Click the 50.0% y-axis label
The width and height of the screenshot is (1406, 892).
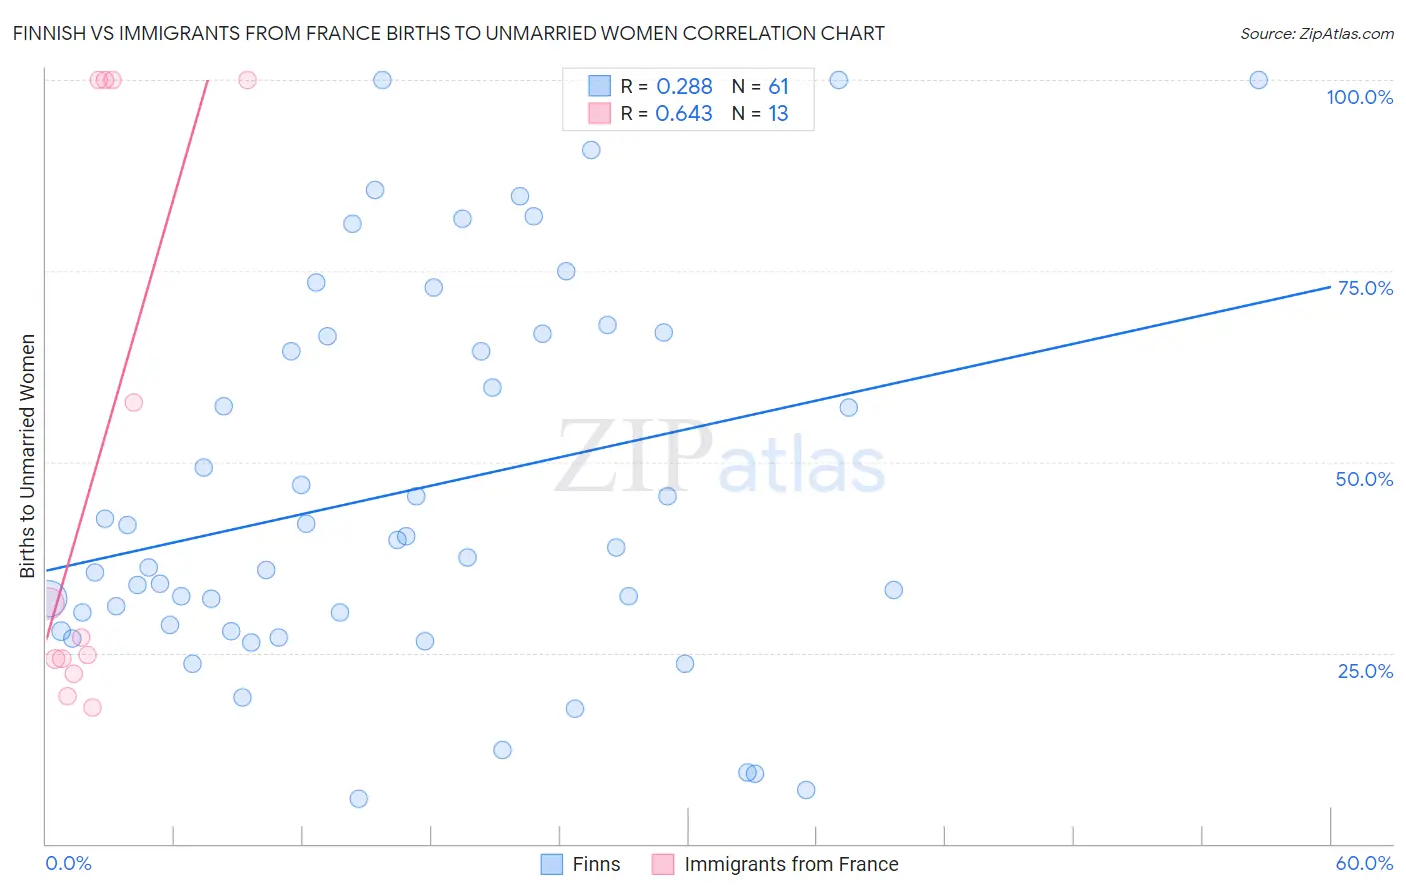coord(1364,479)
